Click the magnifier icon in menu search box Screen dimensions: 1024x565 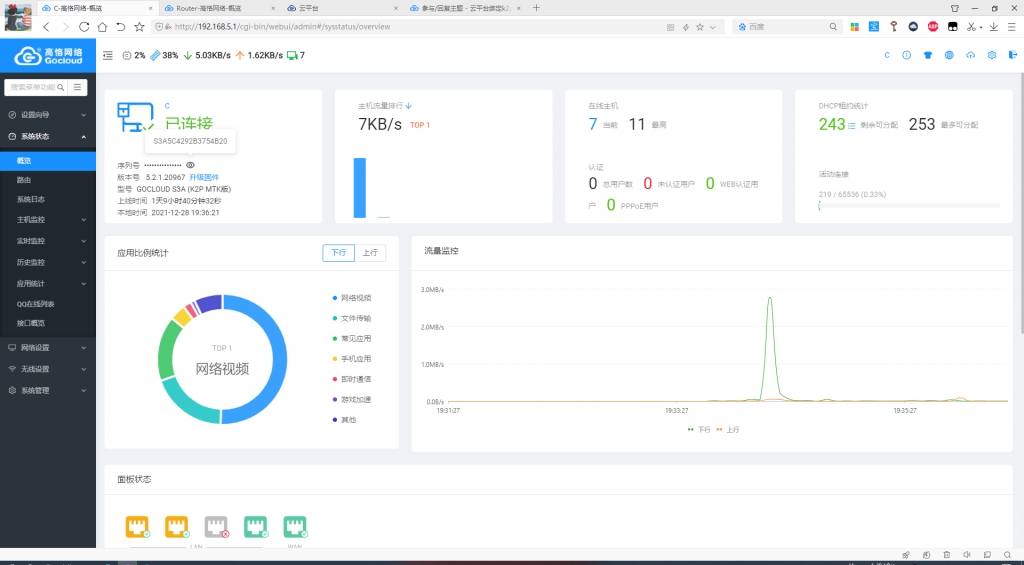point(61,87)
